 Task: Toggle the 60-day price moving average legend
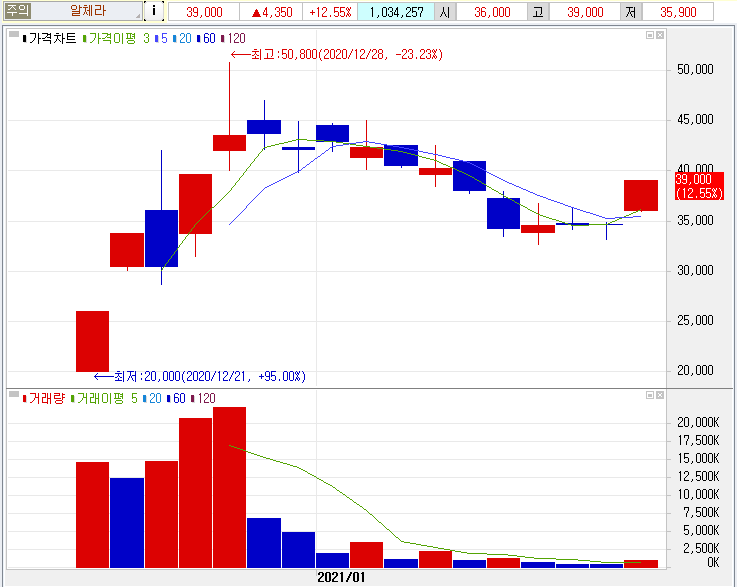pos(206,39)
